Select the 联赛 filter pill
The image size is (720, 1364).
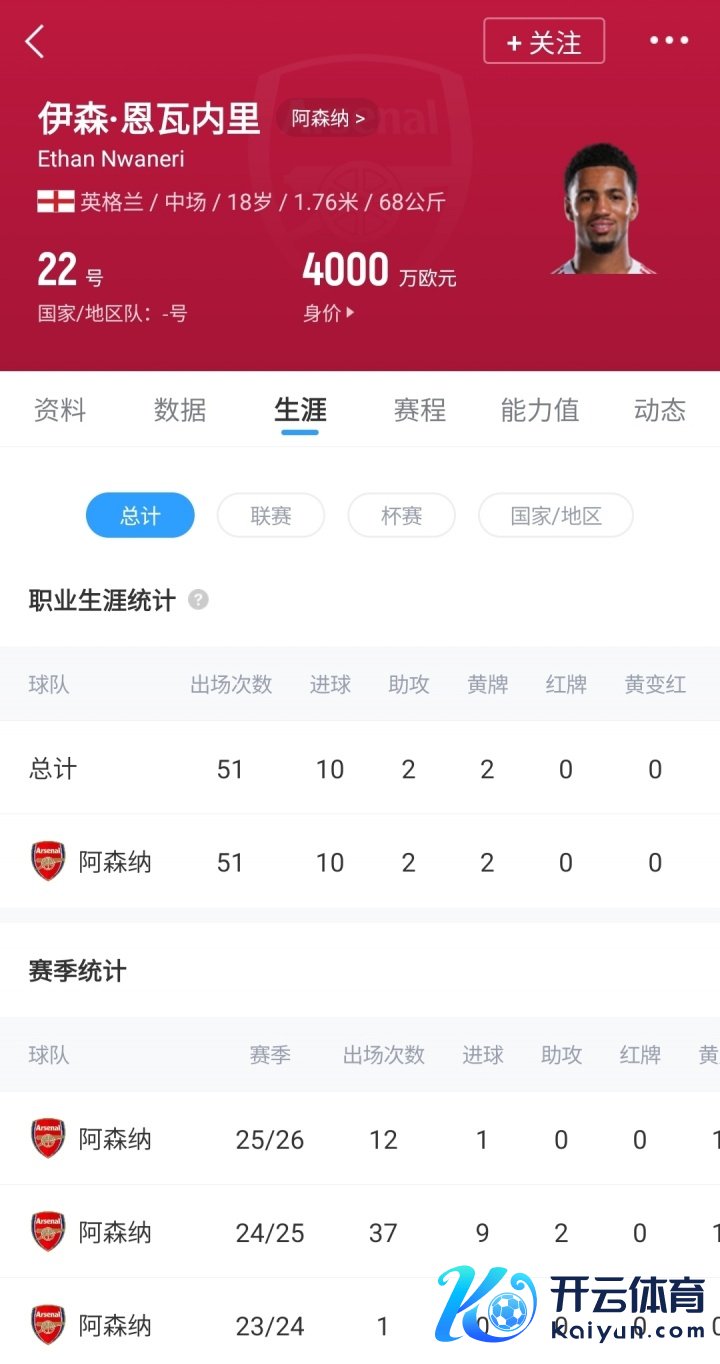point(271,516)
